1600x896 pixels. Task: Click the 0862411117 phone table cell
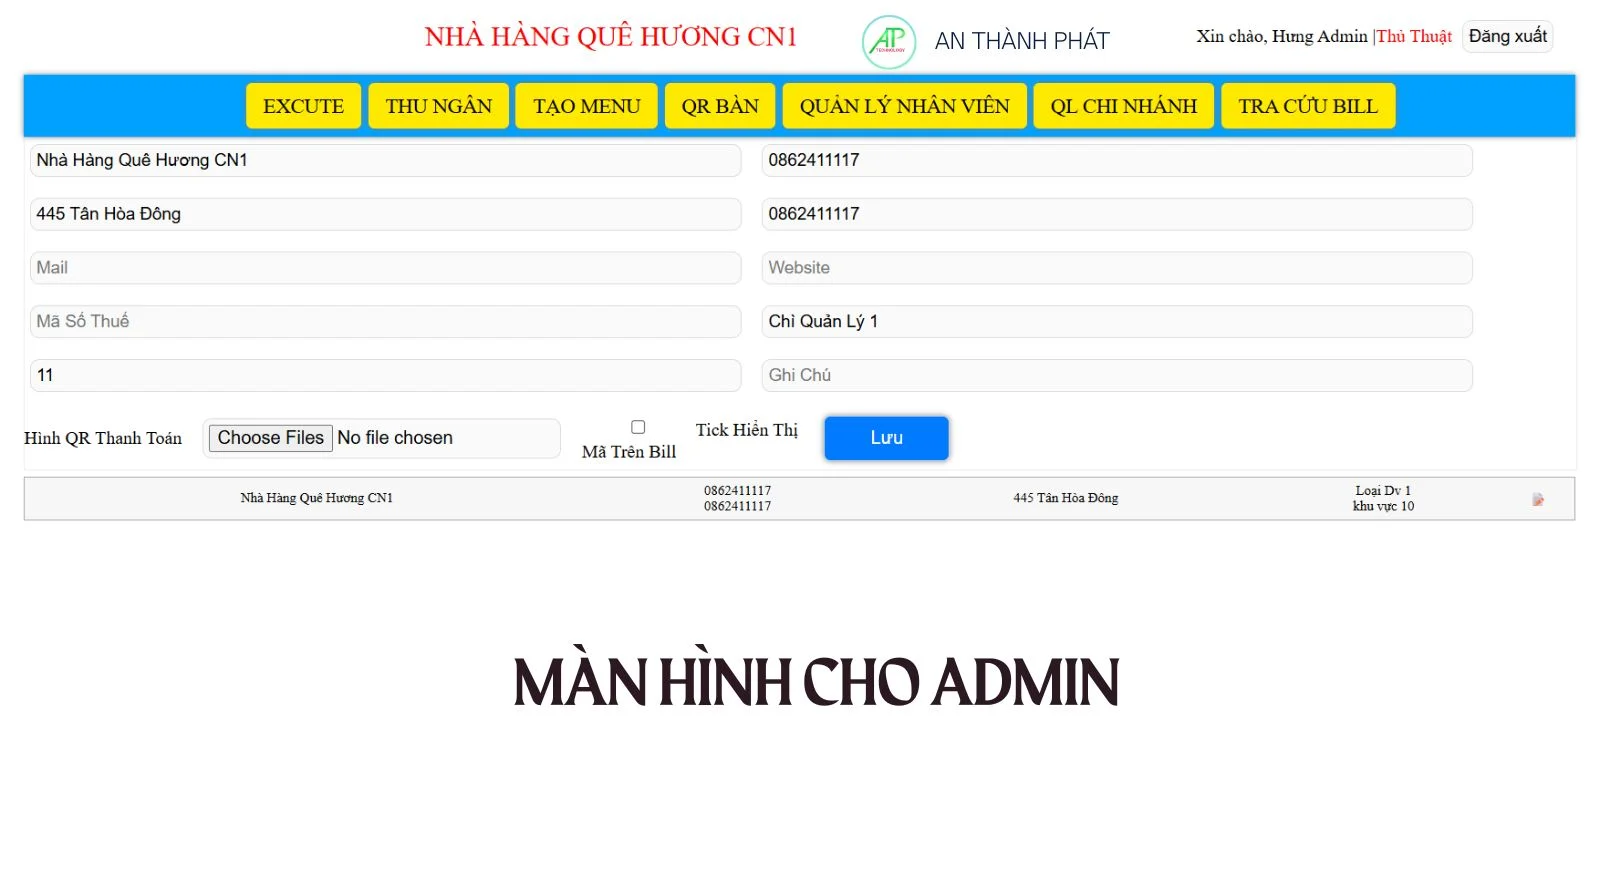click(738, 498)
